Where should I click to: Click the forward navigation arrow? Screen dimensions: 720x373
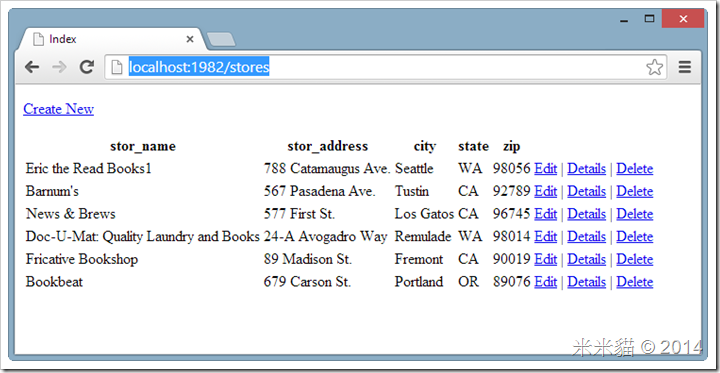pos(59,68)
